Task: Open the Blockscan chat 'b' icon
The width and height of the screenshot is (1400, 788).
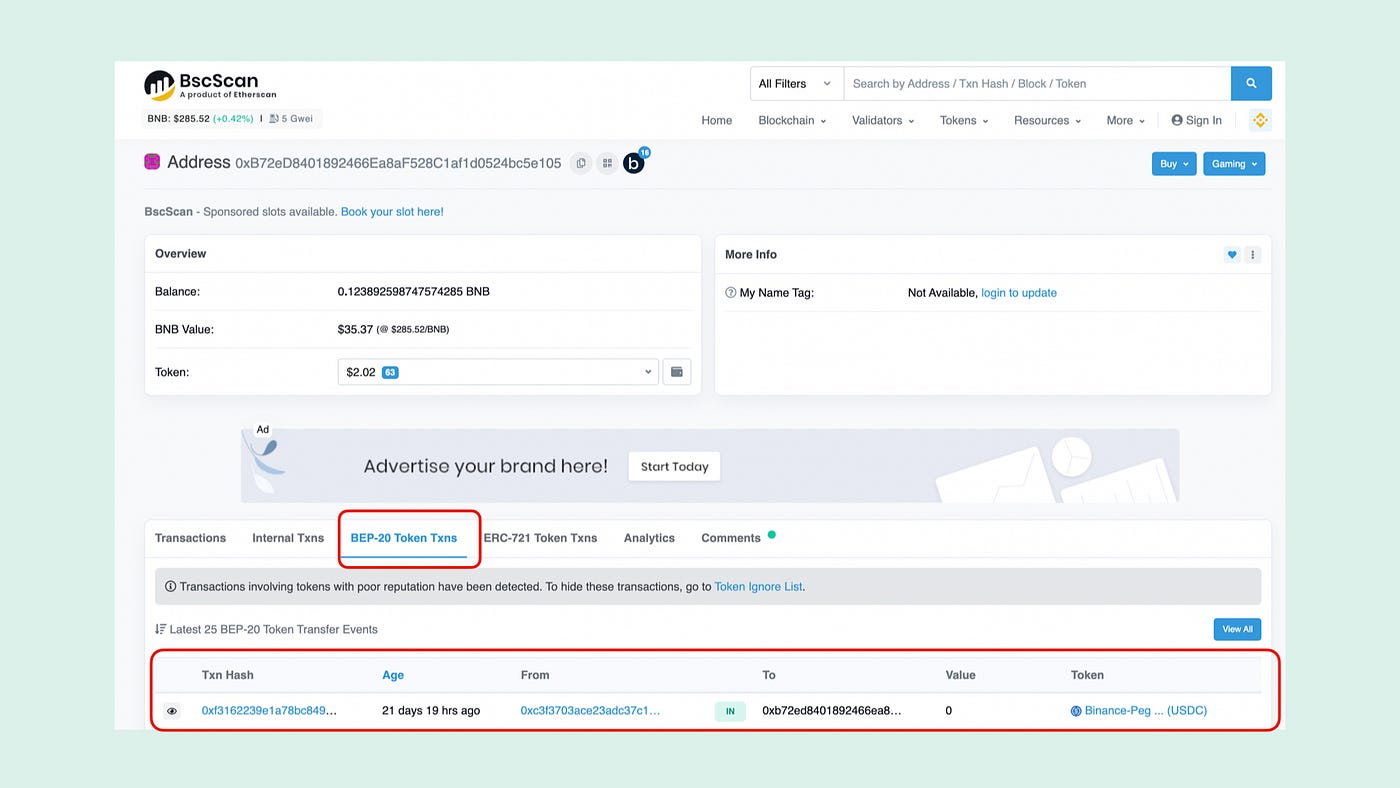Action: pos(634,163)
